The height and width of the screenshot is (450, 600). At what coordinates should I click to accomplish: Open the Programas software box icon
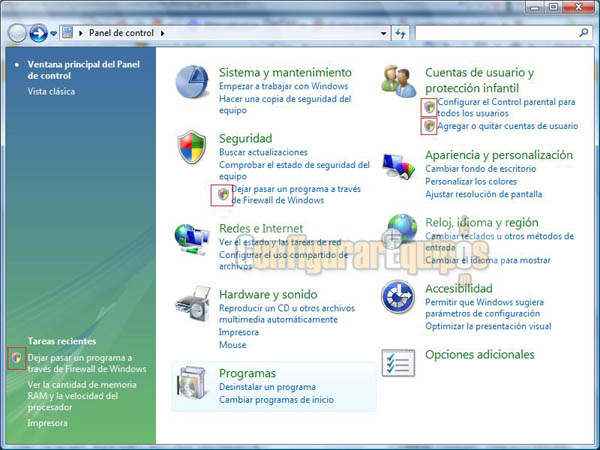(192, 383)
